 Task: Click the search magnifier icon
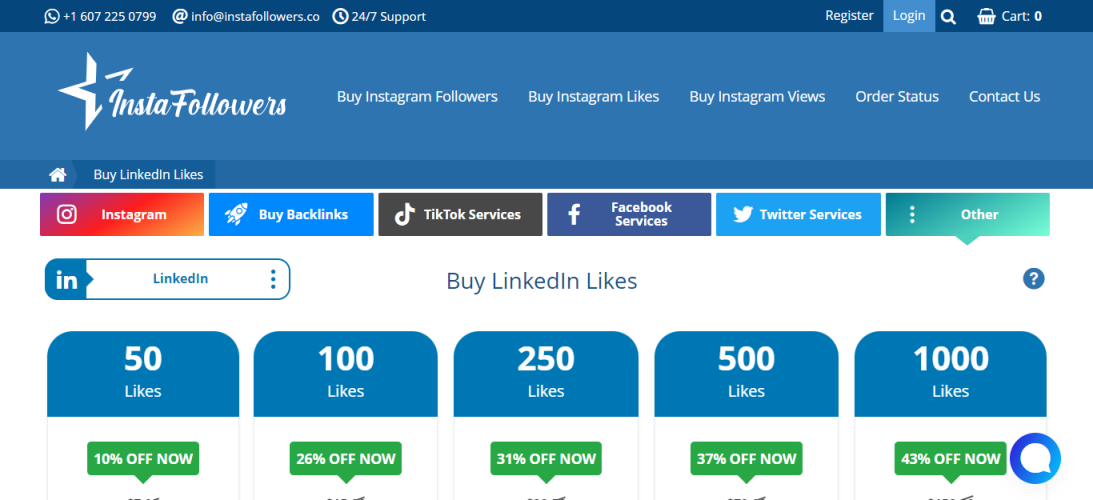[949, 16]
